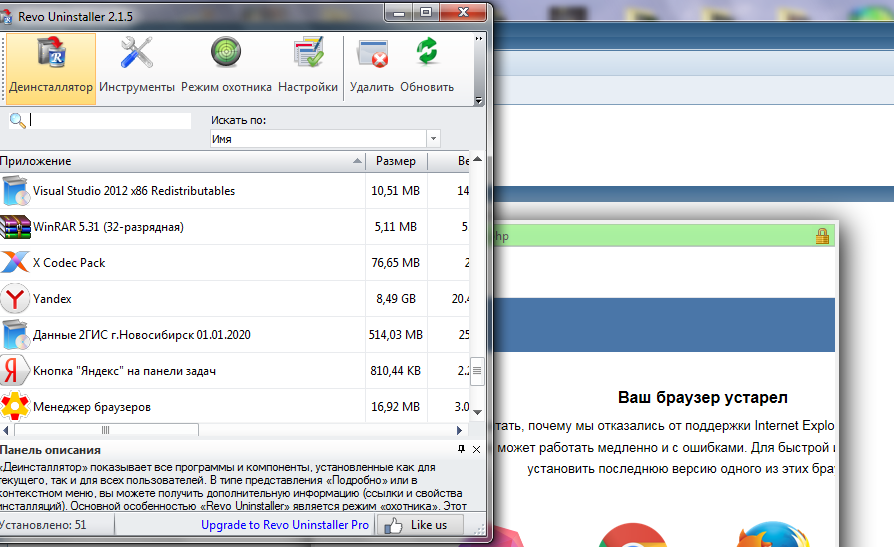The height and width of the screenshot is (547, 894).
Task: Open the Инструменты tools section
Action: 137,68
